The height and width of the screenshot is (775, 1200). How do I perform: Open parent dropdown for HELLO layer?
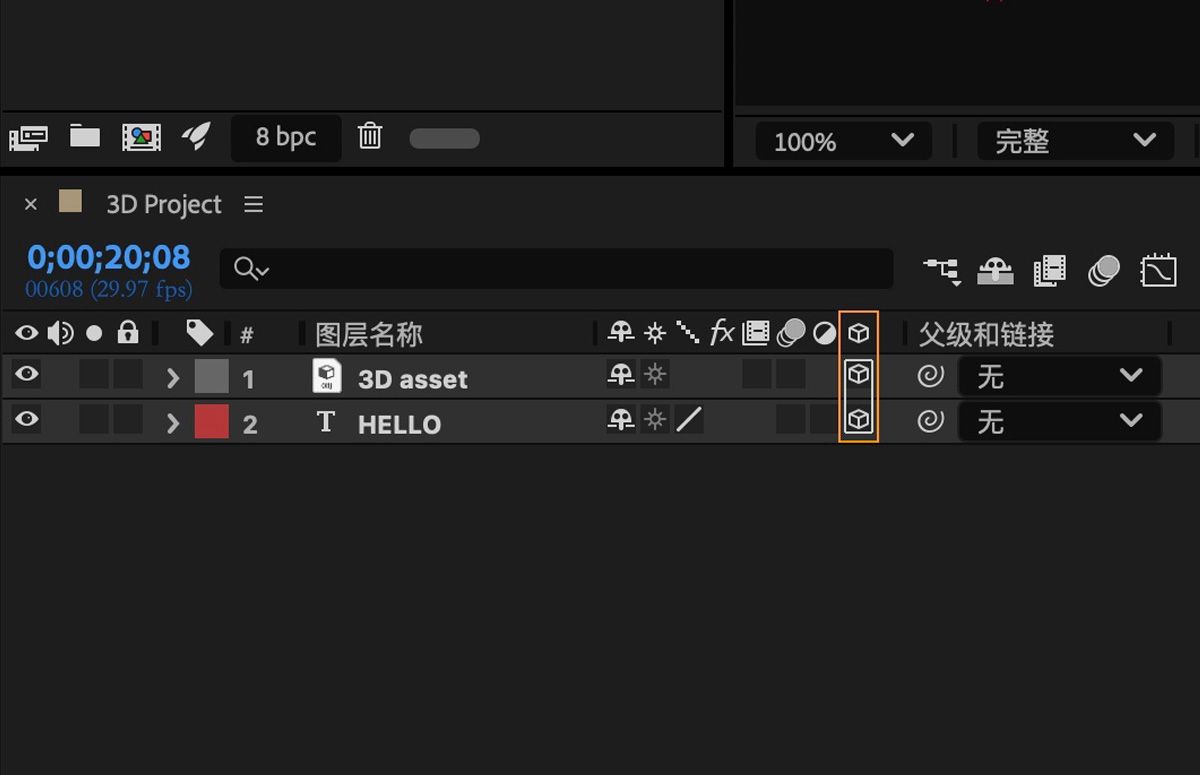[1059, 422]
